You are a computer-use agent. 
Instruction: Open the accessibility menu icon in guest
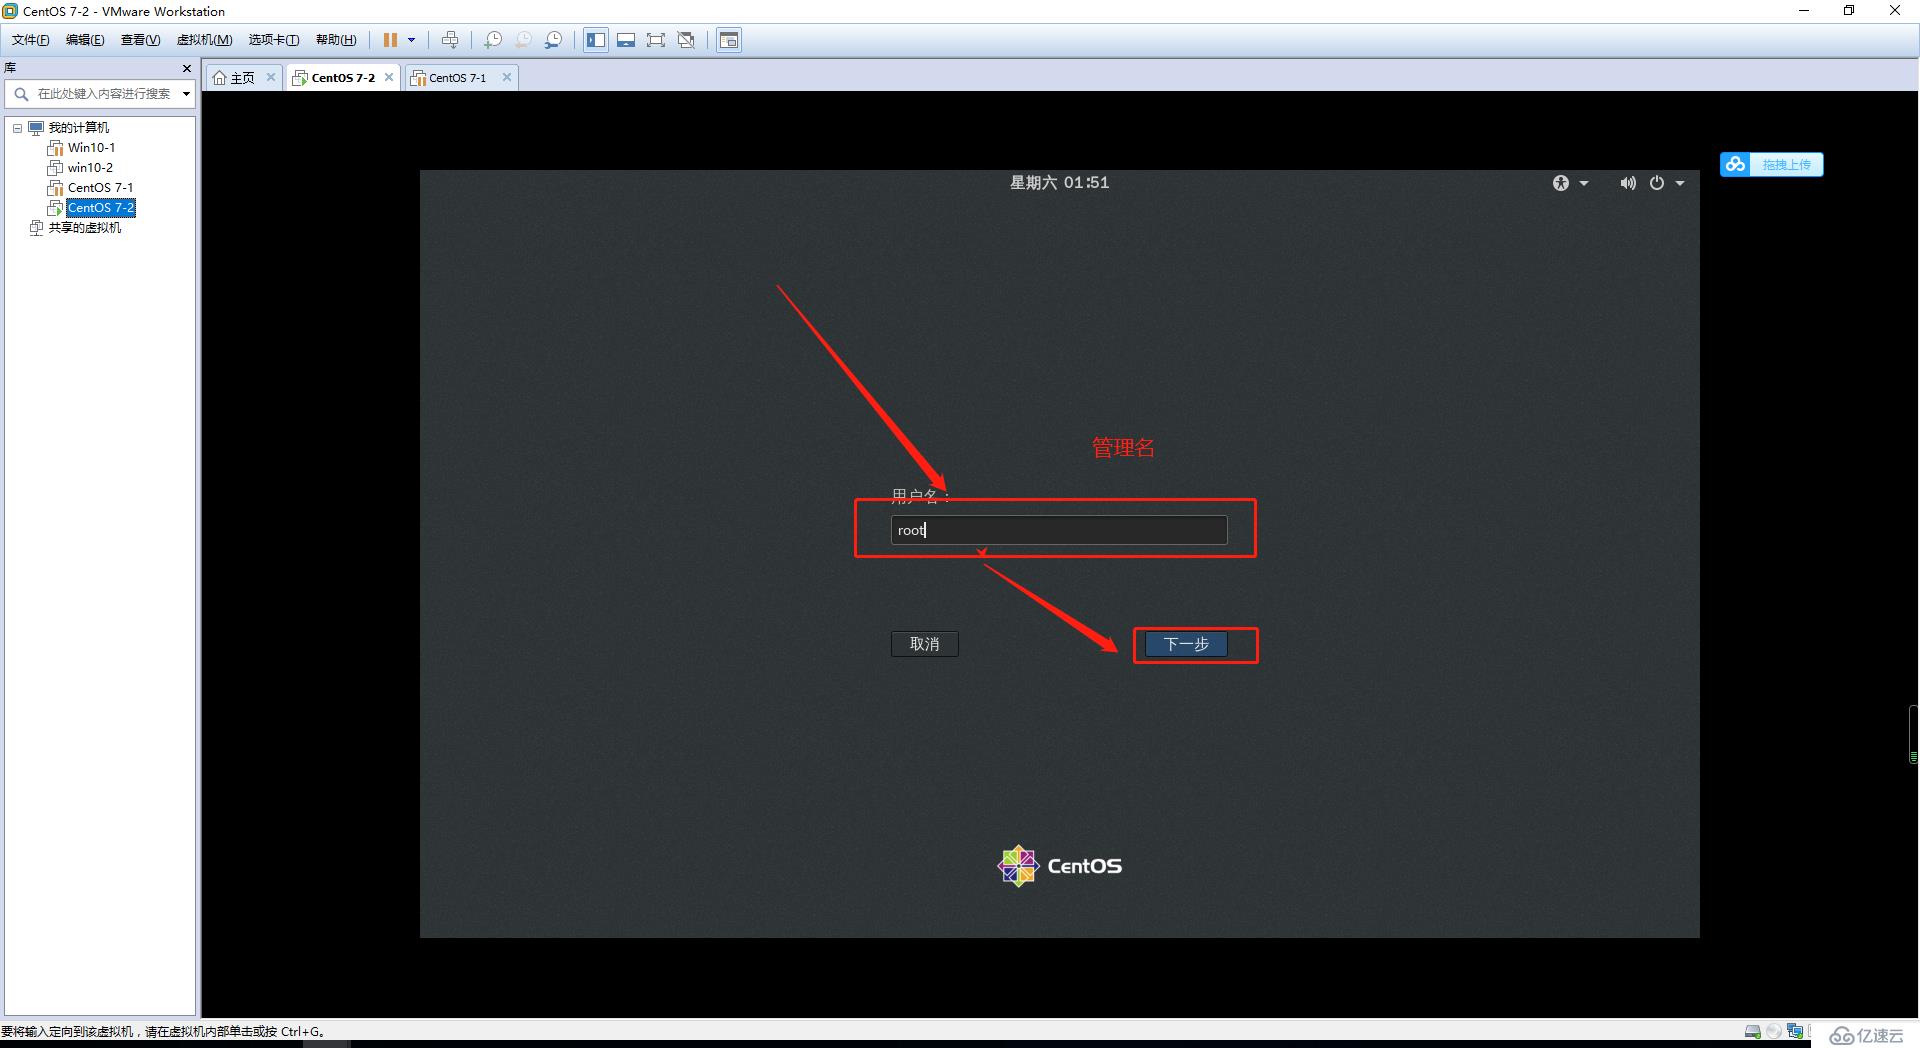(x=1561, y=183)
